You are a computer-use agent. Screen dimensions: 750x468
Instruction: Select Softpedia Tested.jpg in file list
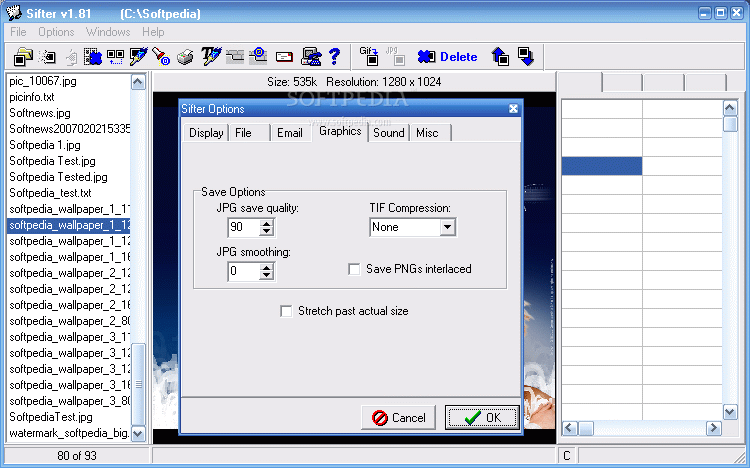58,177
